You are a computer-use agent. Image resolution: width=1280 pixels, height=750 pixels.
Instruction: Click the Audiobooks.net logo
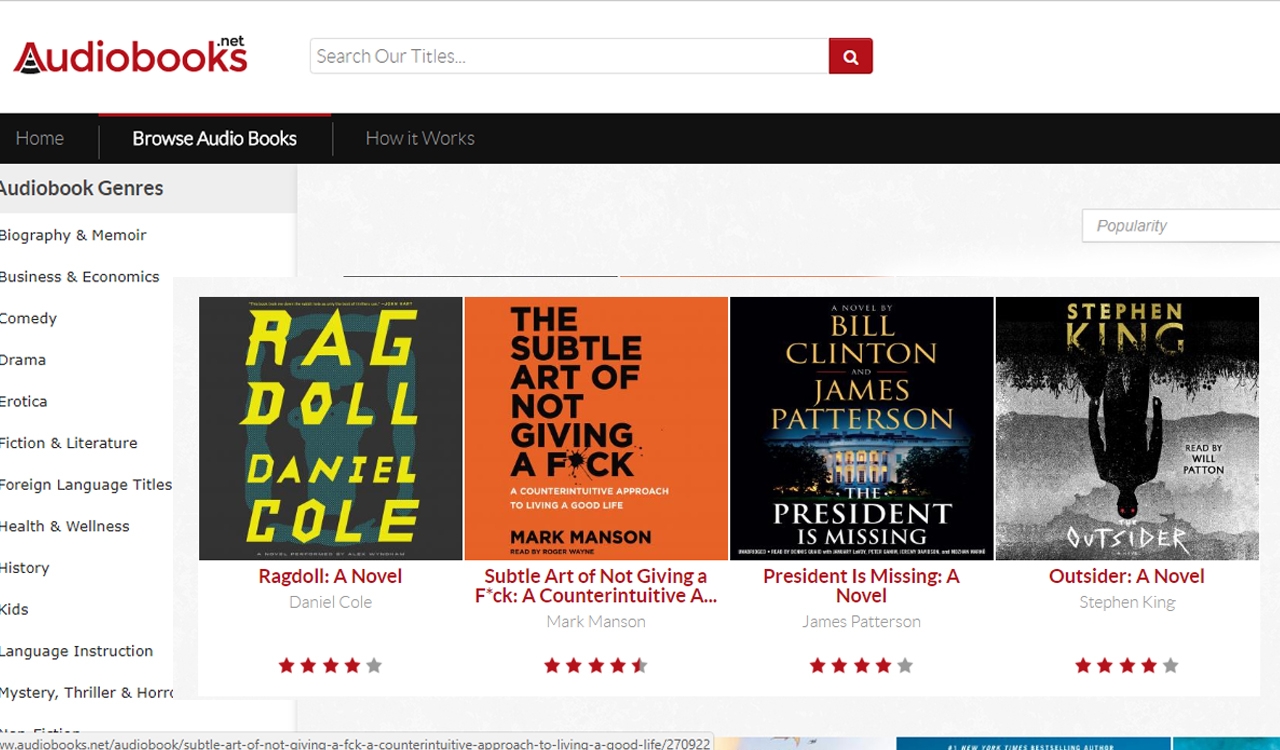point(130,55)
